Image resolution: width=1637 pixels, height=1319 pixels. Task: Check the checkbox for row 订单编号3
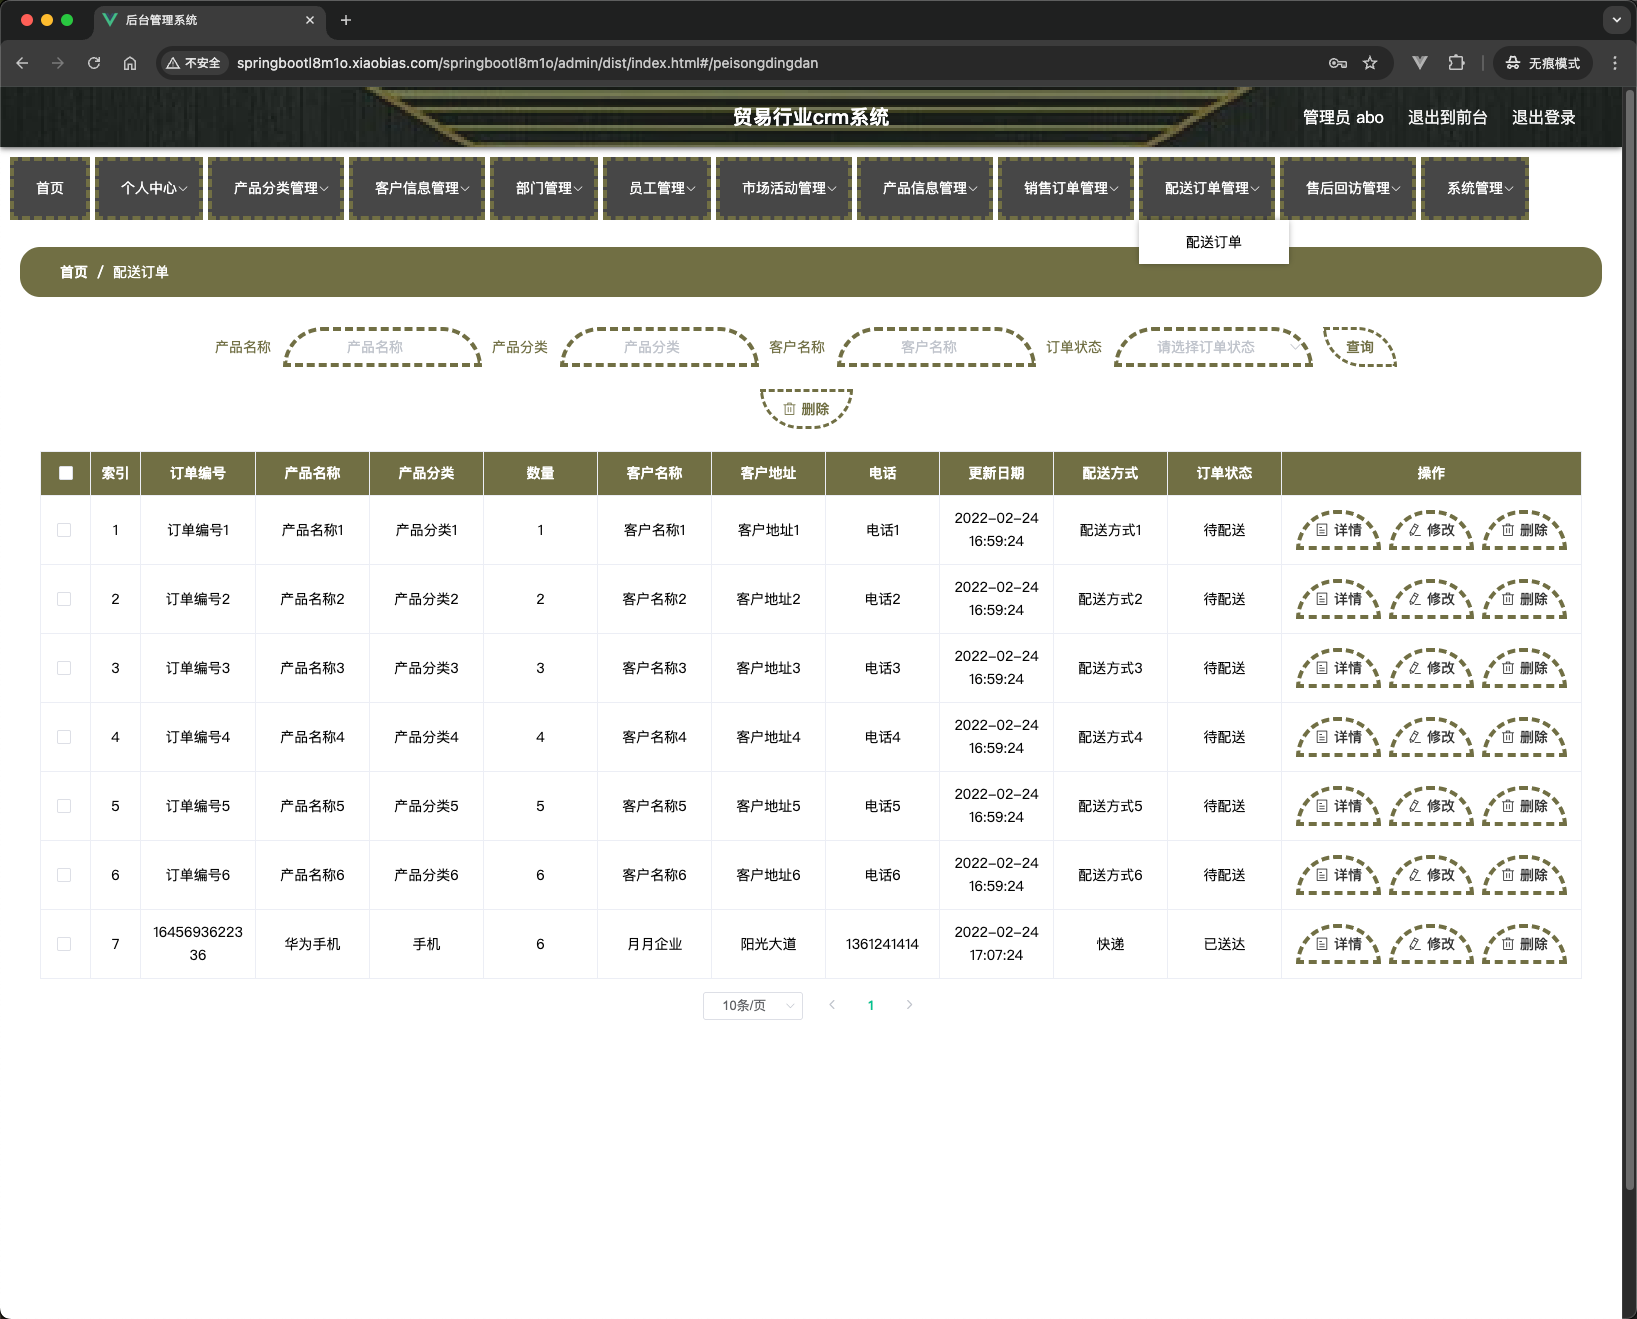point(64,668)
